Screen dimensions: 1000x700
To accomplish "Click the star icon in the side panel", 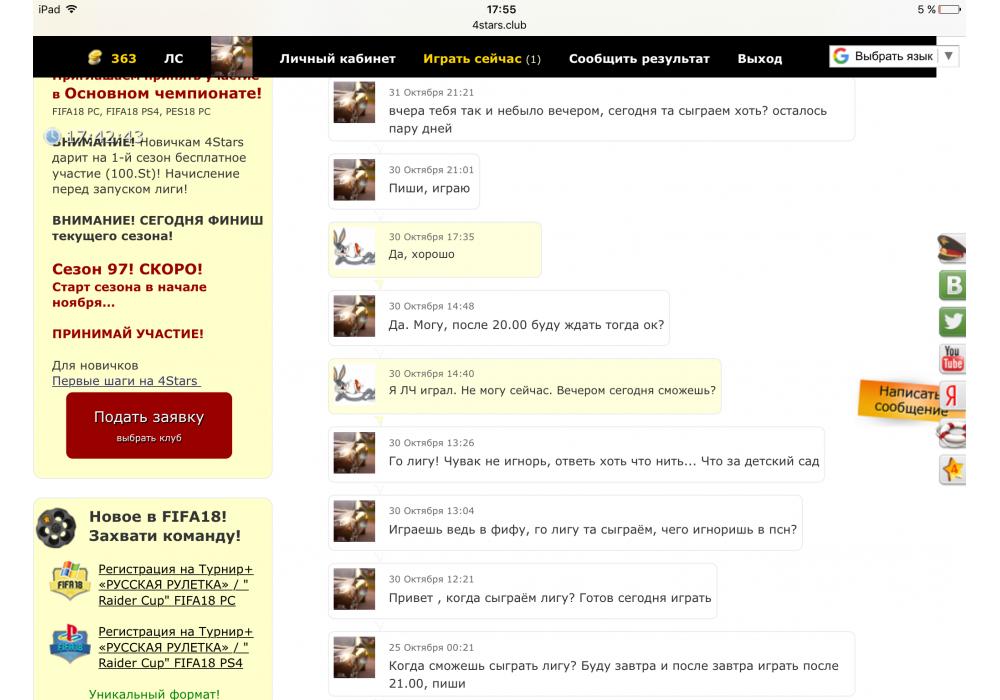I will (x=953, y=470).
